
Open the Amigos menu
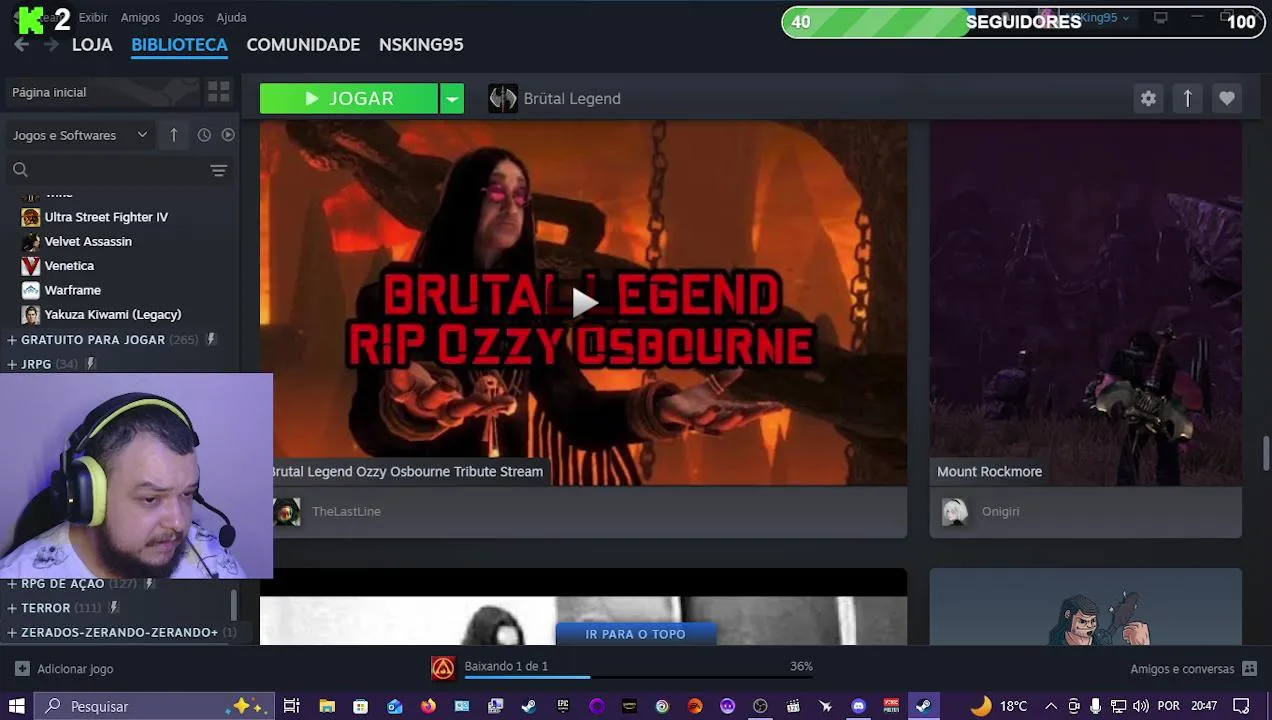click(x=140, y=17)
